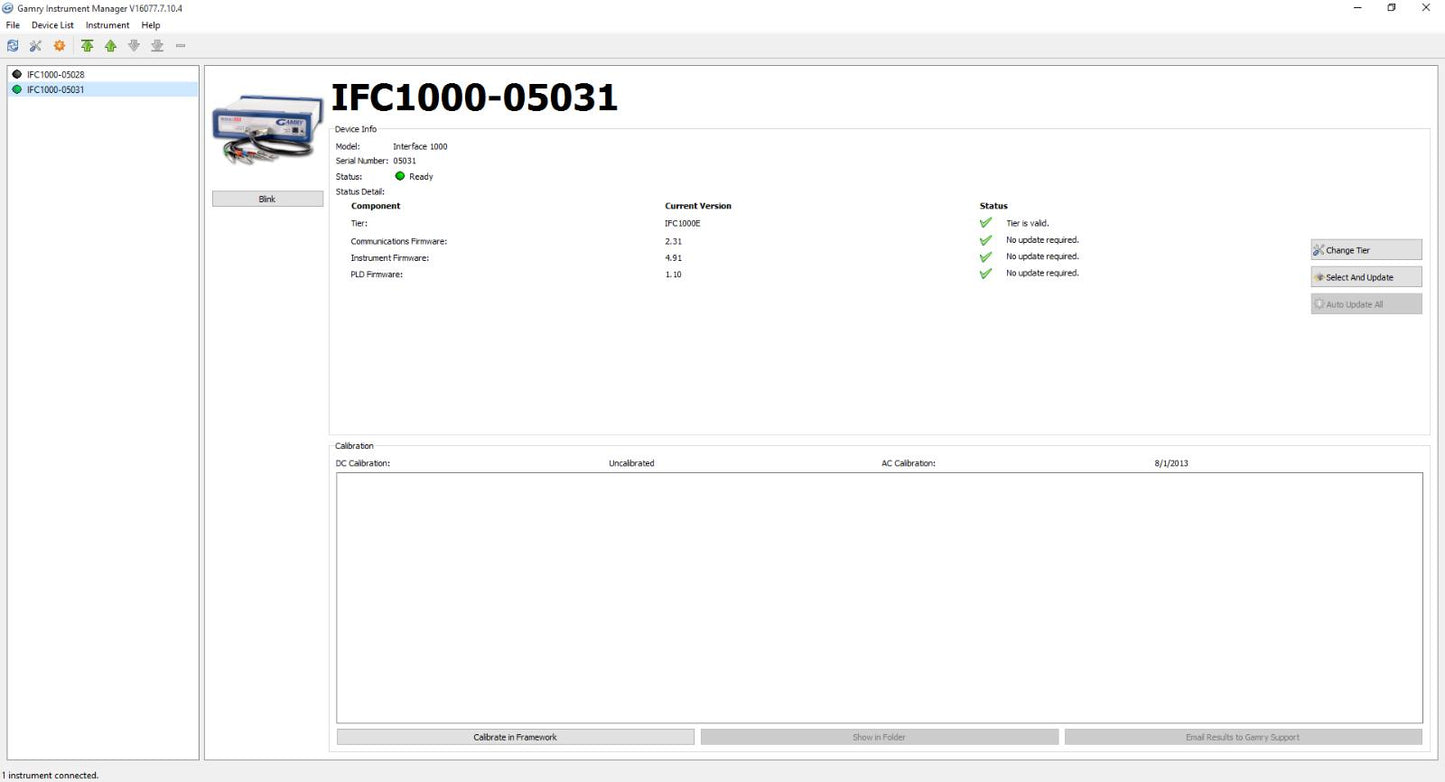Click inside the empty calibration results box
This screenshot has height=782, width=1445.
click(878, 597)
